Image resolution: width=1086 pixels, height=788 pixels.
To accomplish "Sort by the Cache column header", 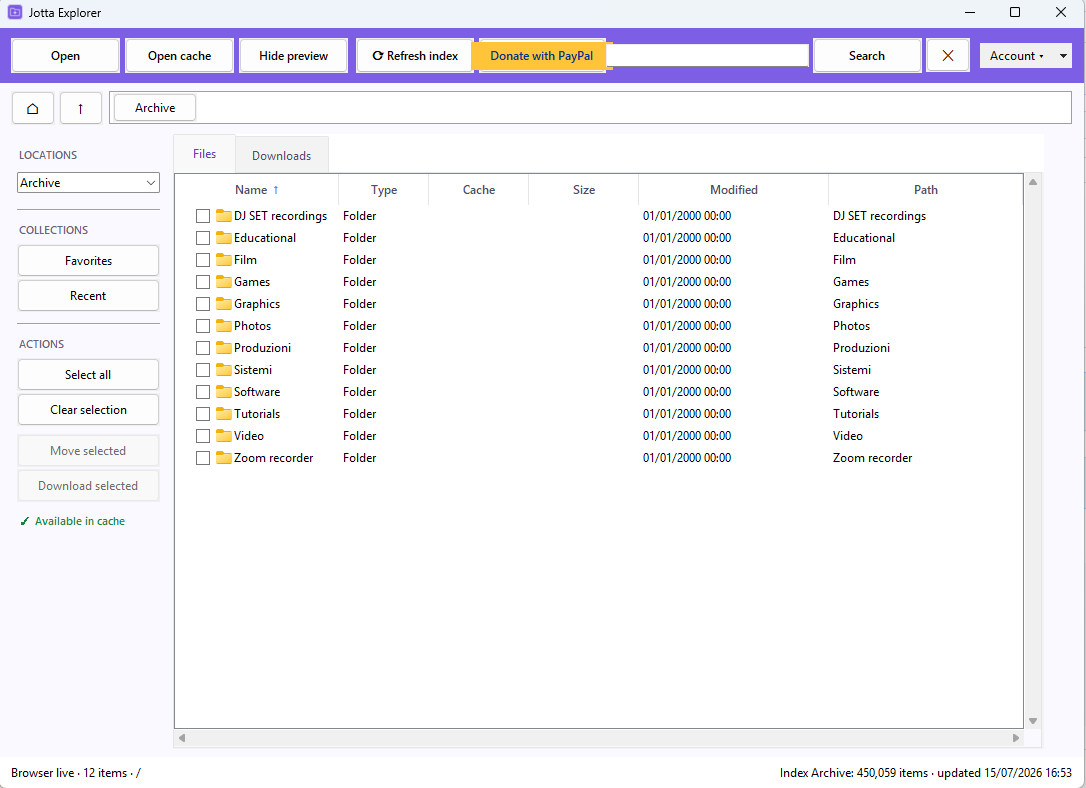I will pos(479,190).
